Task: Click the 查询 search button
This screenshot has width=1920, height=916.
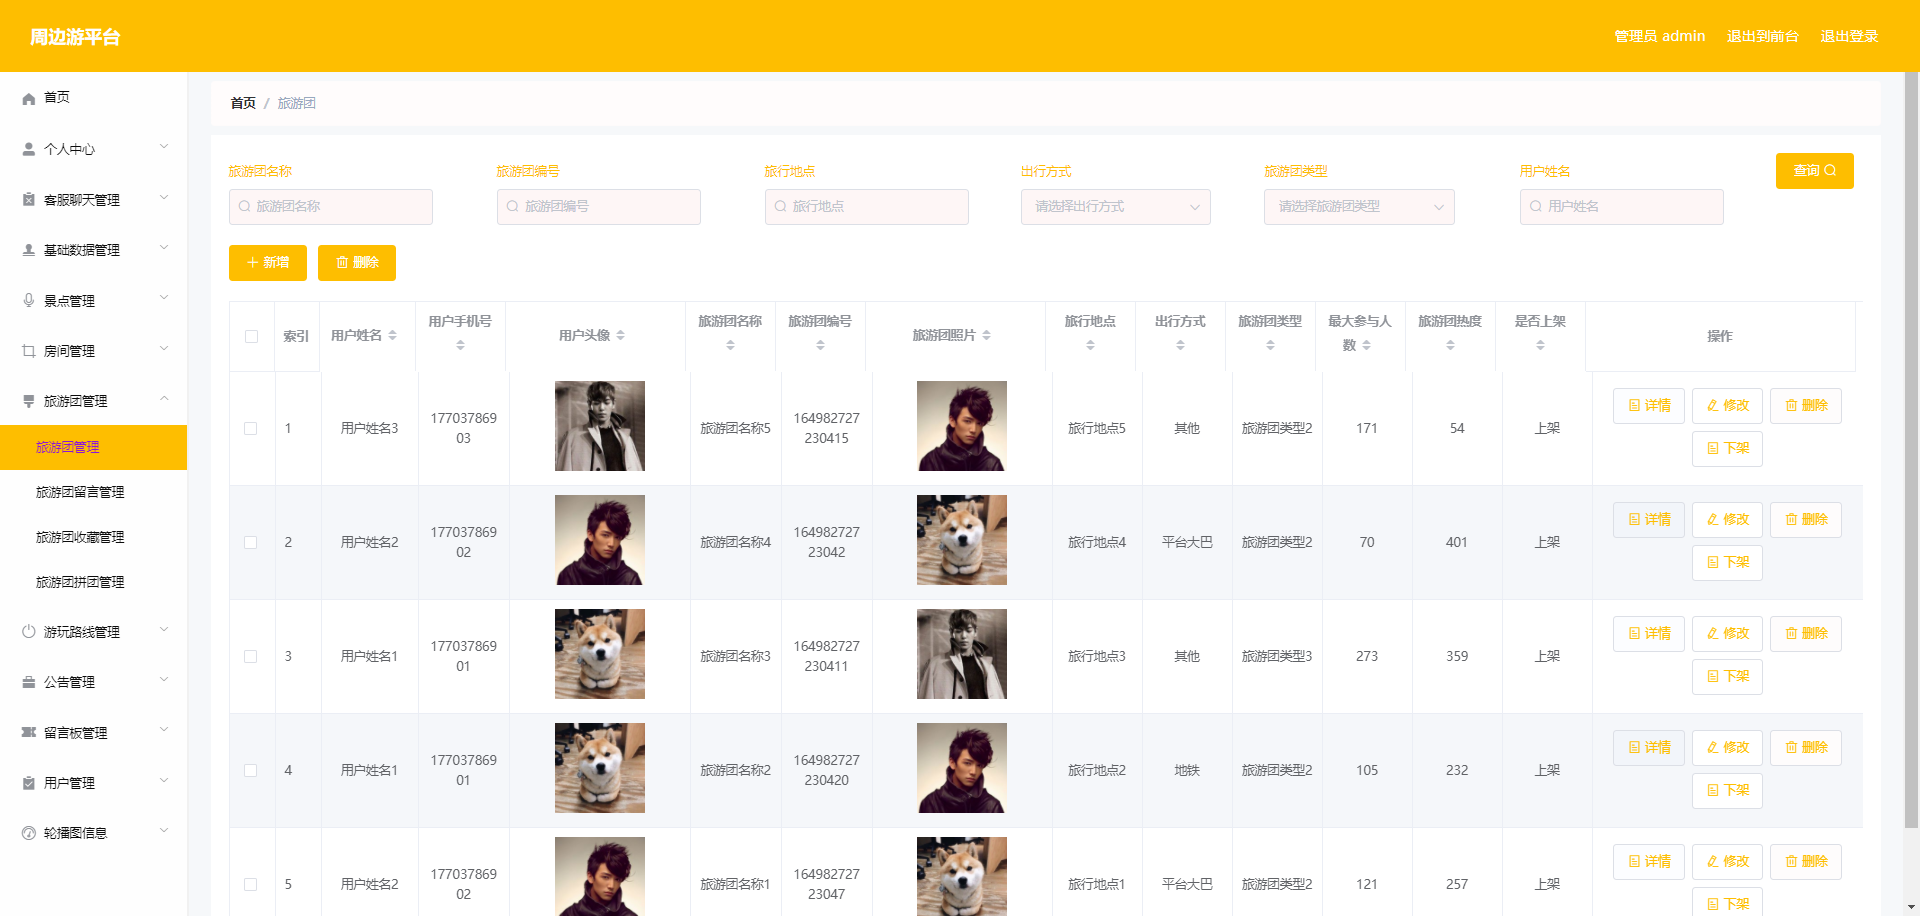Action: coord(1814,171)
